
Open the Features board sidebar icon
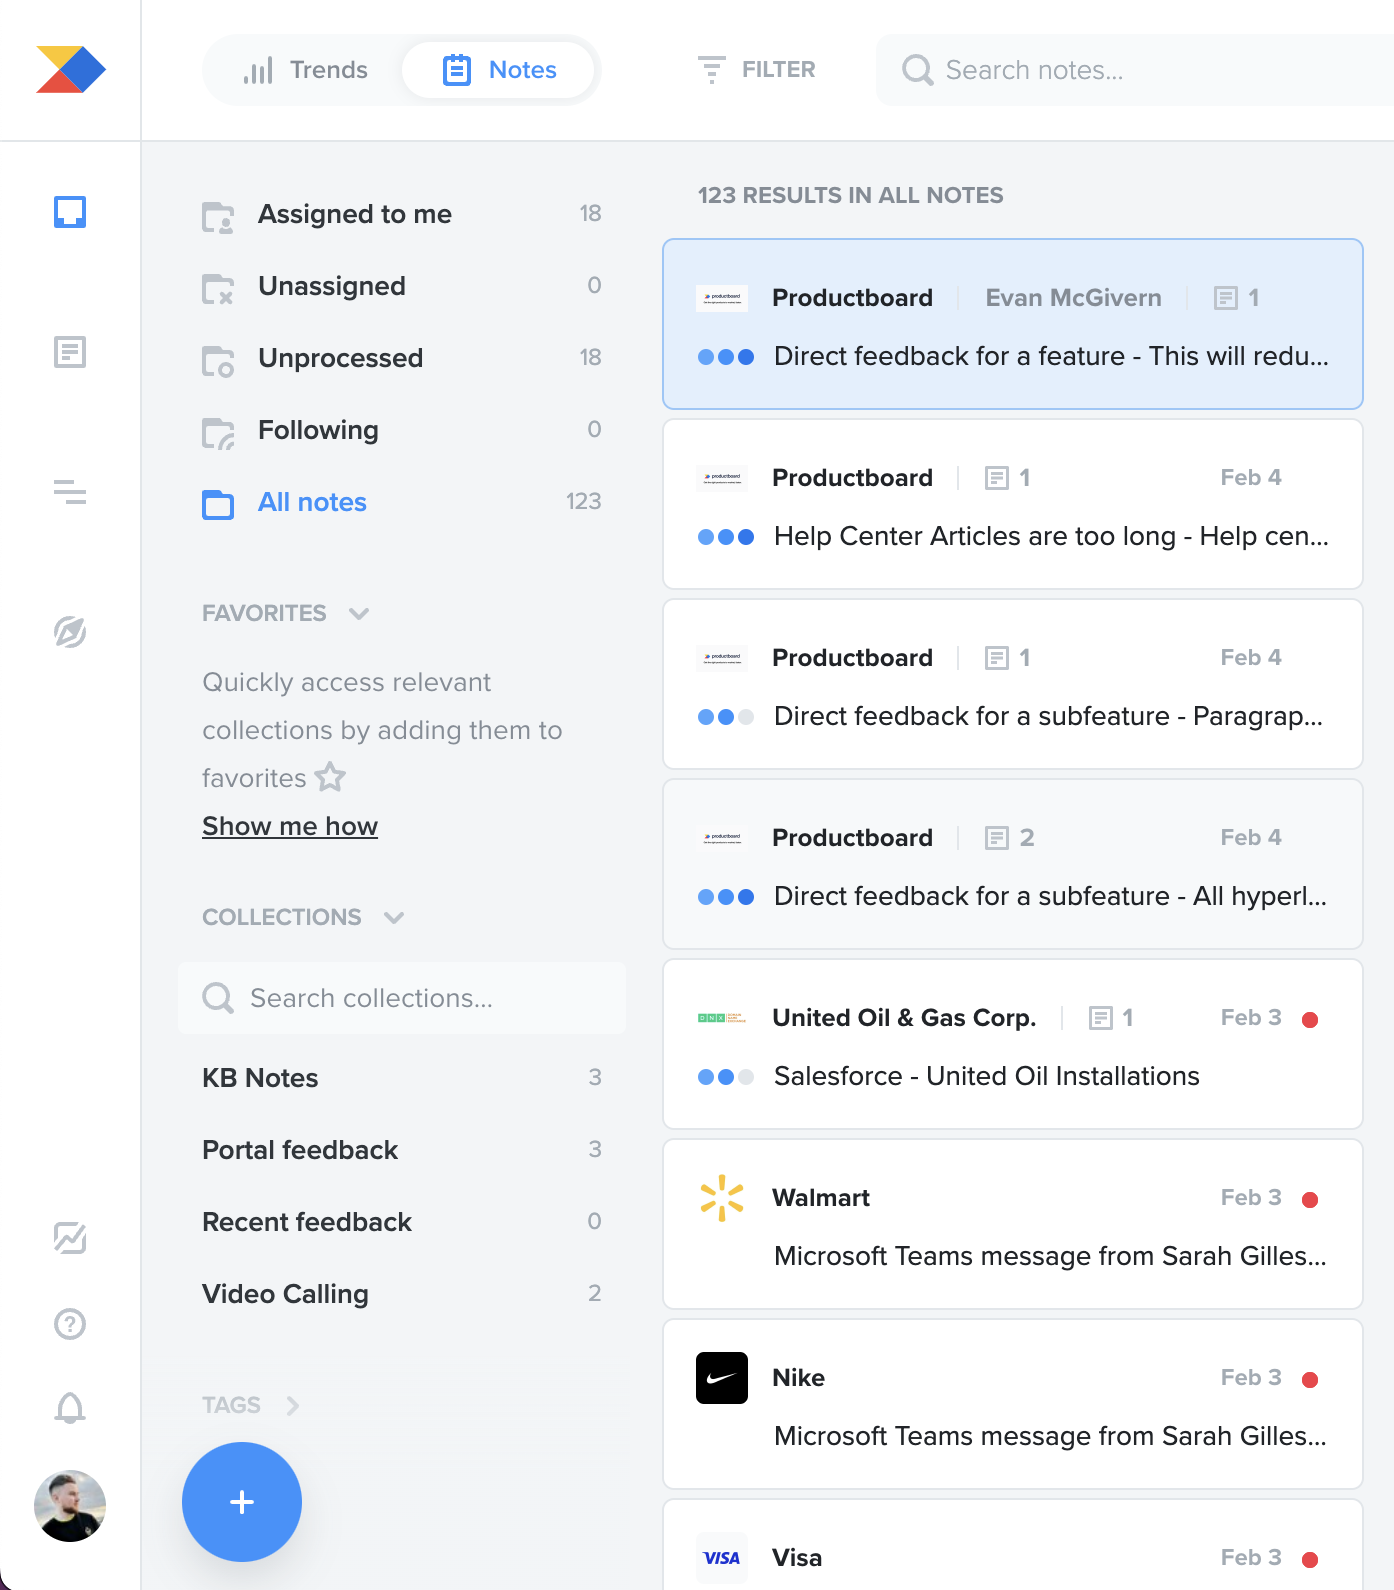pos(70,352)
